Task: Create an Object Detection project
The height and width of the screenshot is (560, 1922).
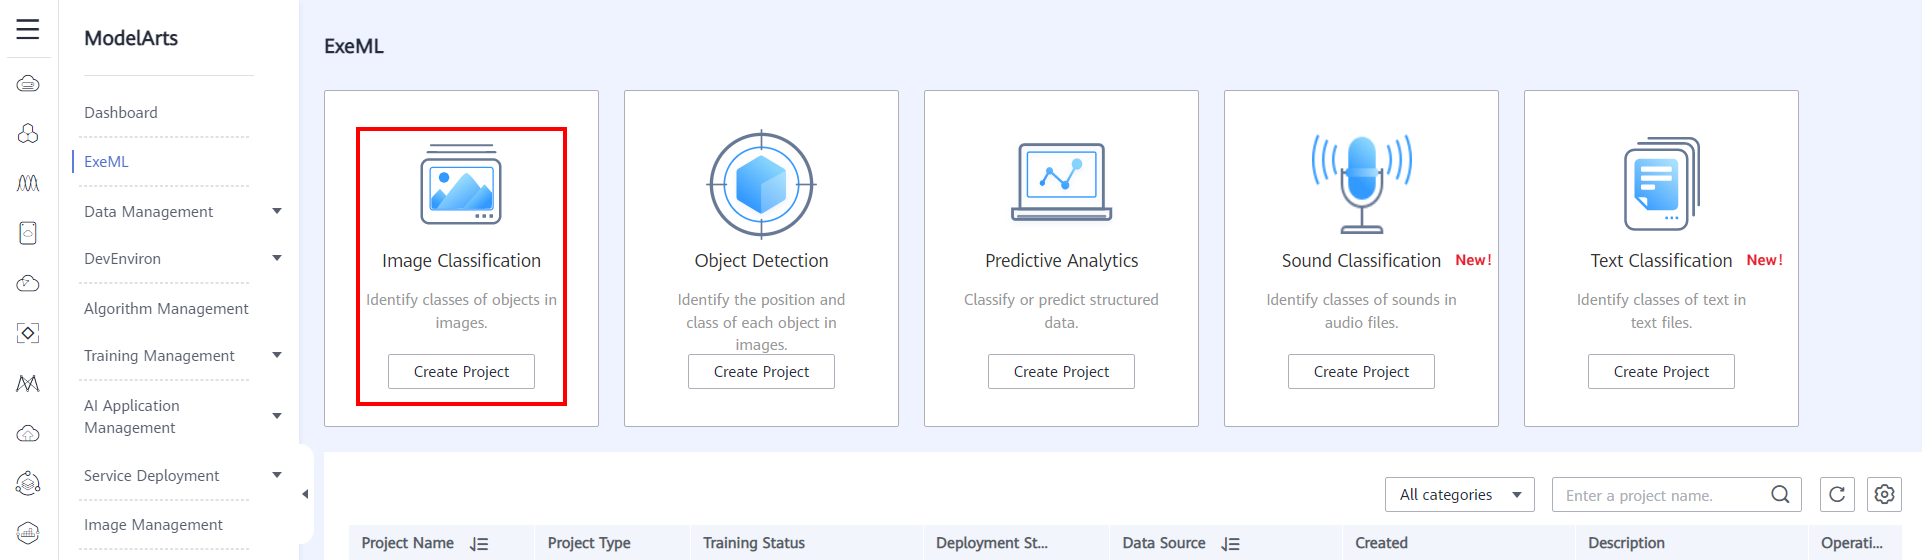Action: [761, 371]
